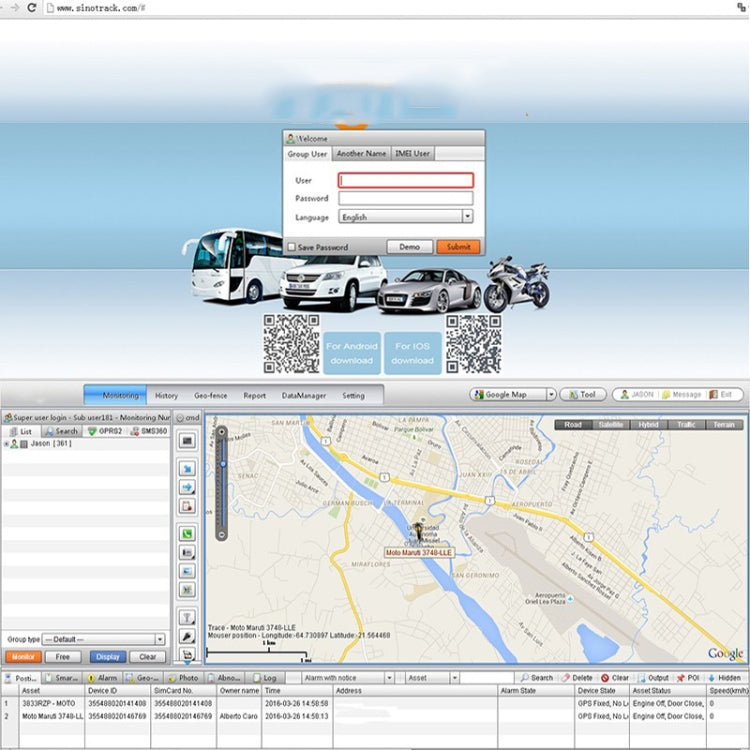Expand the Group type dropdown
The width and height of the screenshot is (750, 750).
pos(160,639)
